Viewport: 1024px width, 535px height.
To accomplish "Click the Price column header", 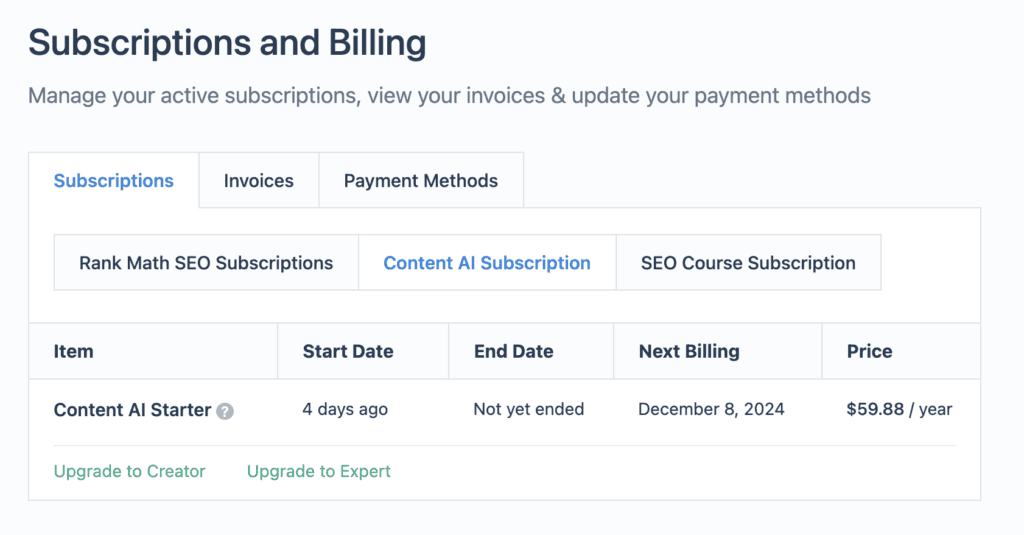I will (x=870, y=351).
